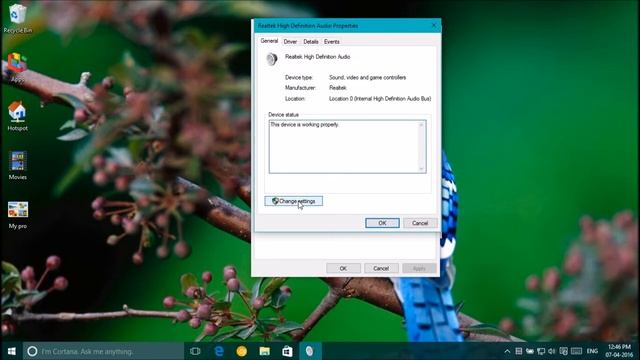Screen dimensions: 640x360
Task: Click the Cortana search box
Action: click(x=103, y=351)
